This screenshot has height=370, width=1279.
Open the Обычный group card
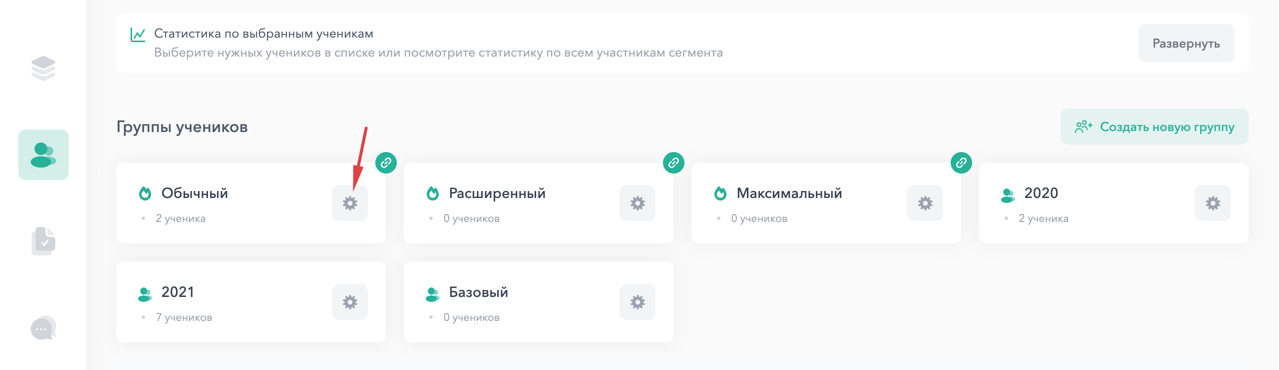[x=251, y=203]
